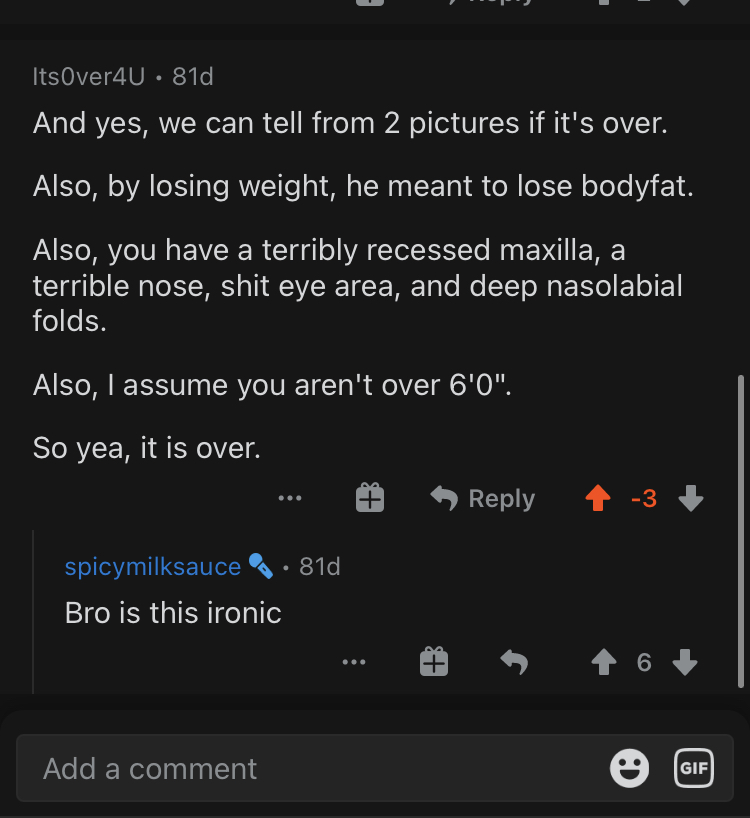This screenshot has width=750, height=818.
Task: Open the emoji picker in comment box
Action: [x=629, y=768]
